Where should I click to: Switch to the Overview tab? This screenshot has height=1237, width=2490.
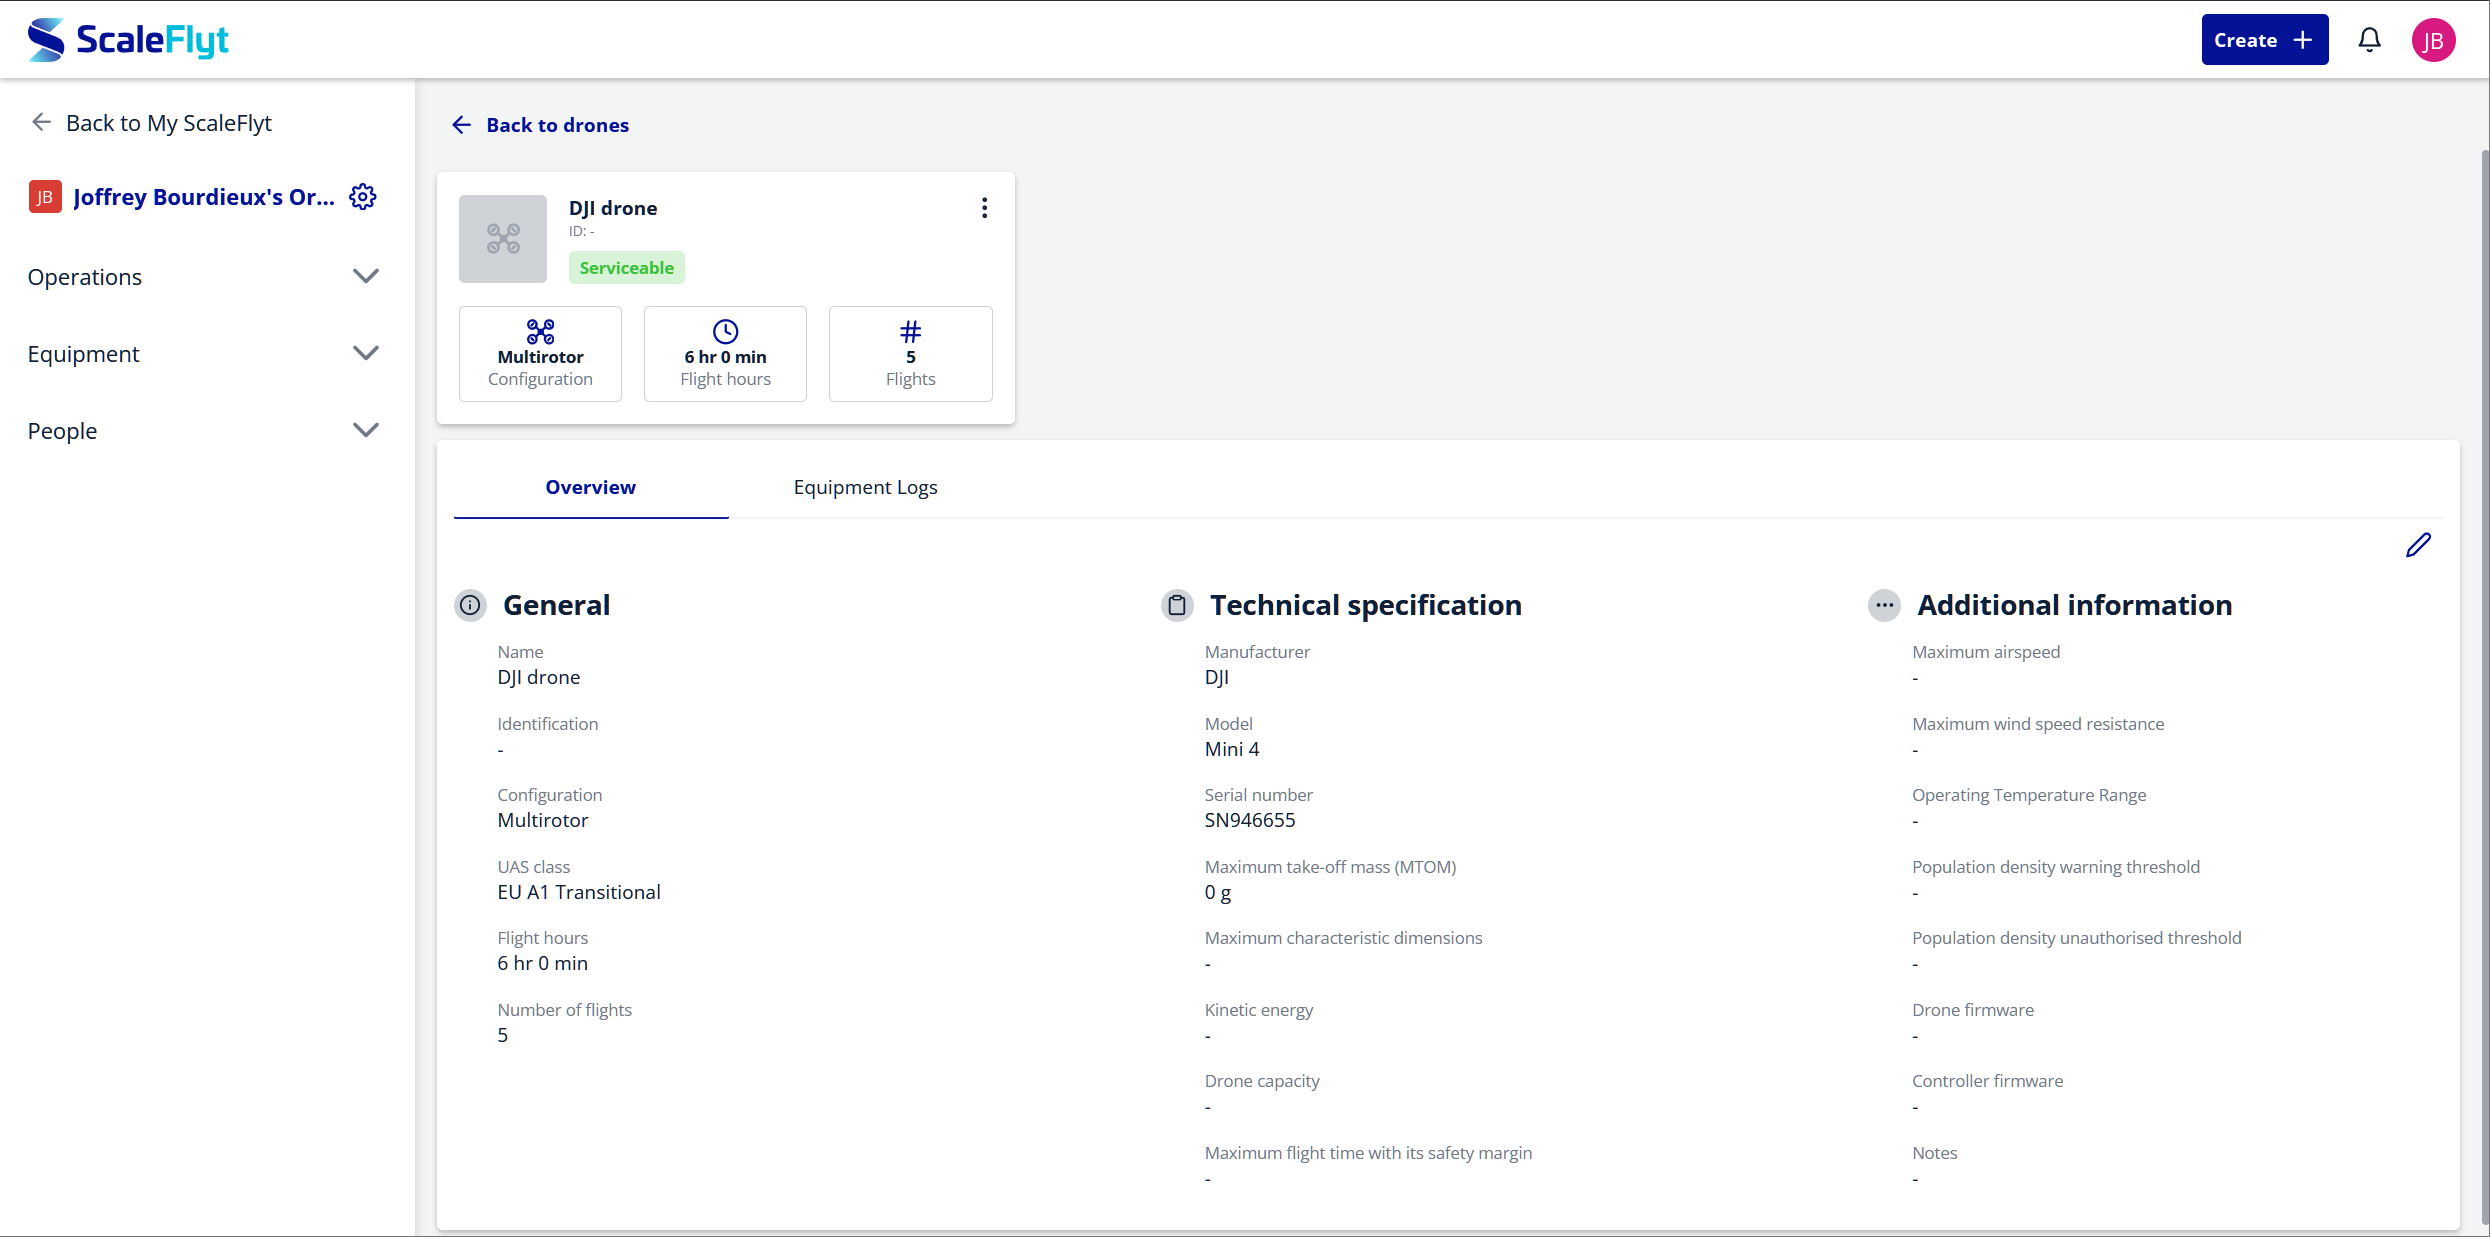pyautogui.click(x=591, y=488)
